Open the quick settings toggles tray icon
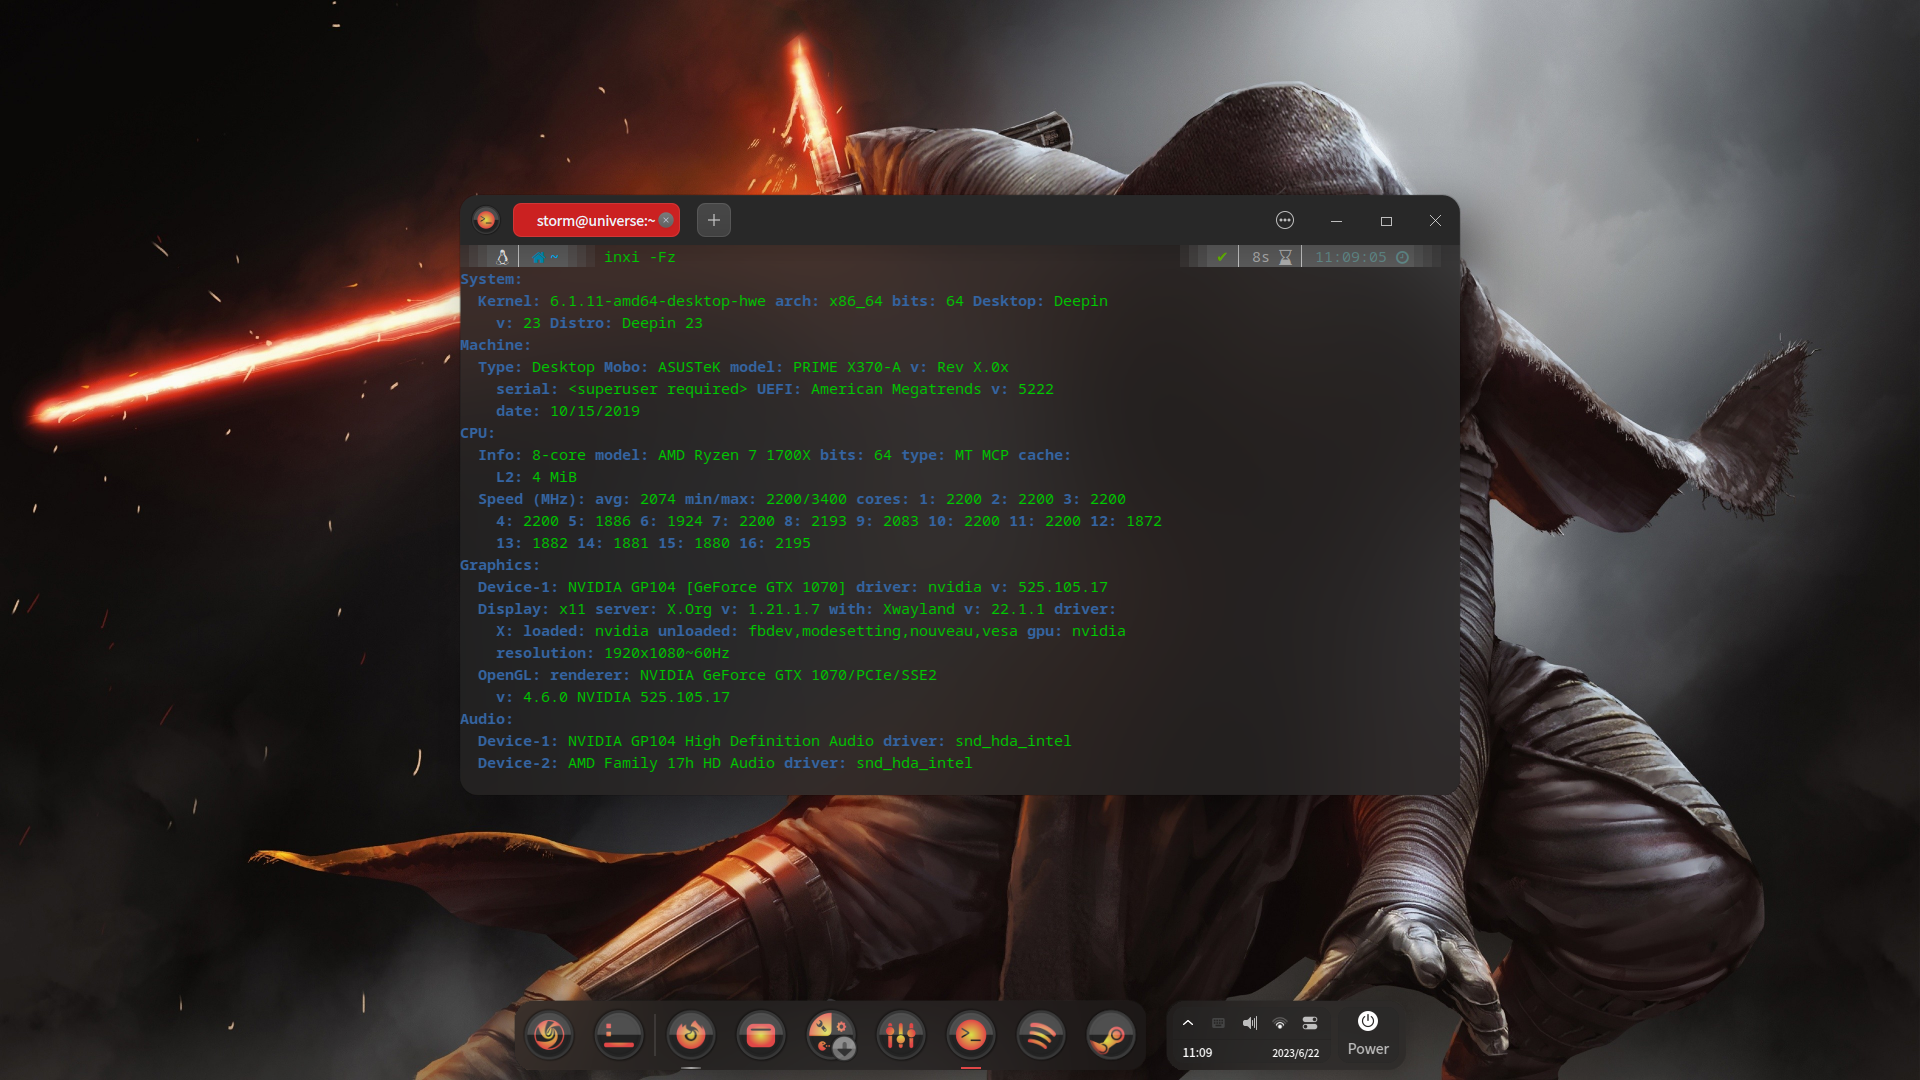The width and height of the screenshot is (1920, 1080). (x=1310, y=1023)
